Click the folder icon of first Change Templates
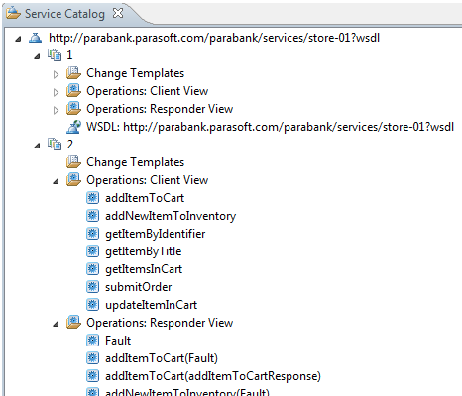This screenshot has height=396, width=462. click(x=73, y=73)
